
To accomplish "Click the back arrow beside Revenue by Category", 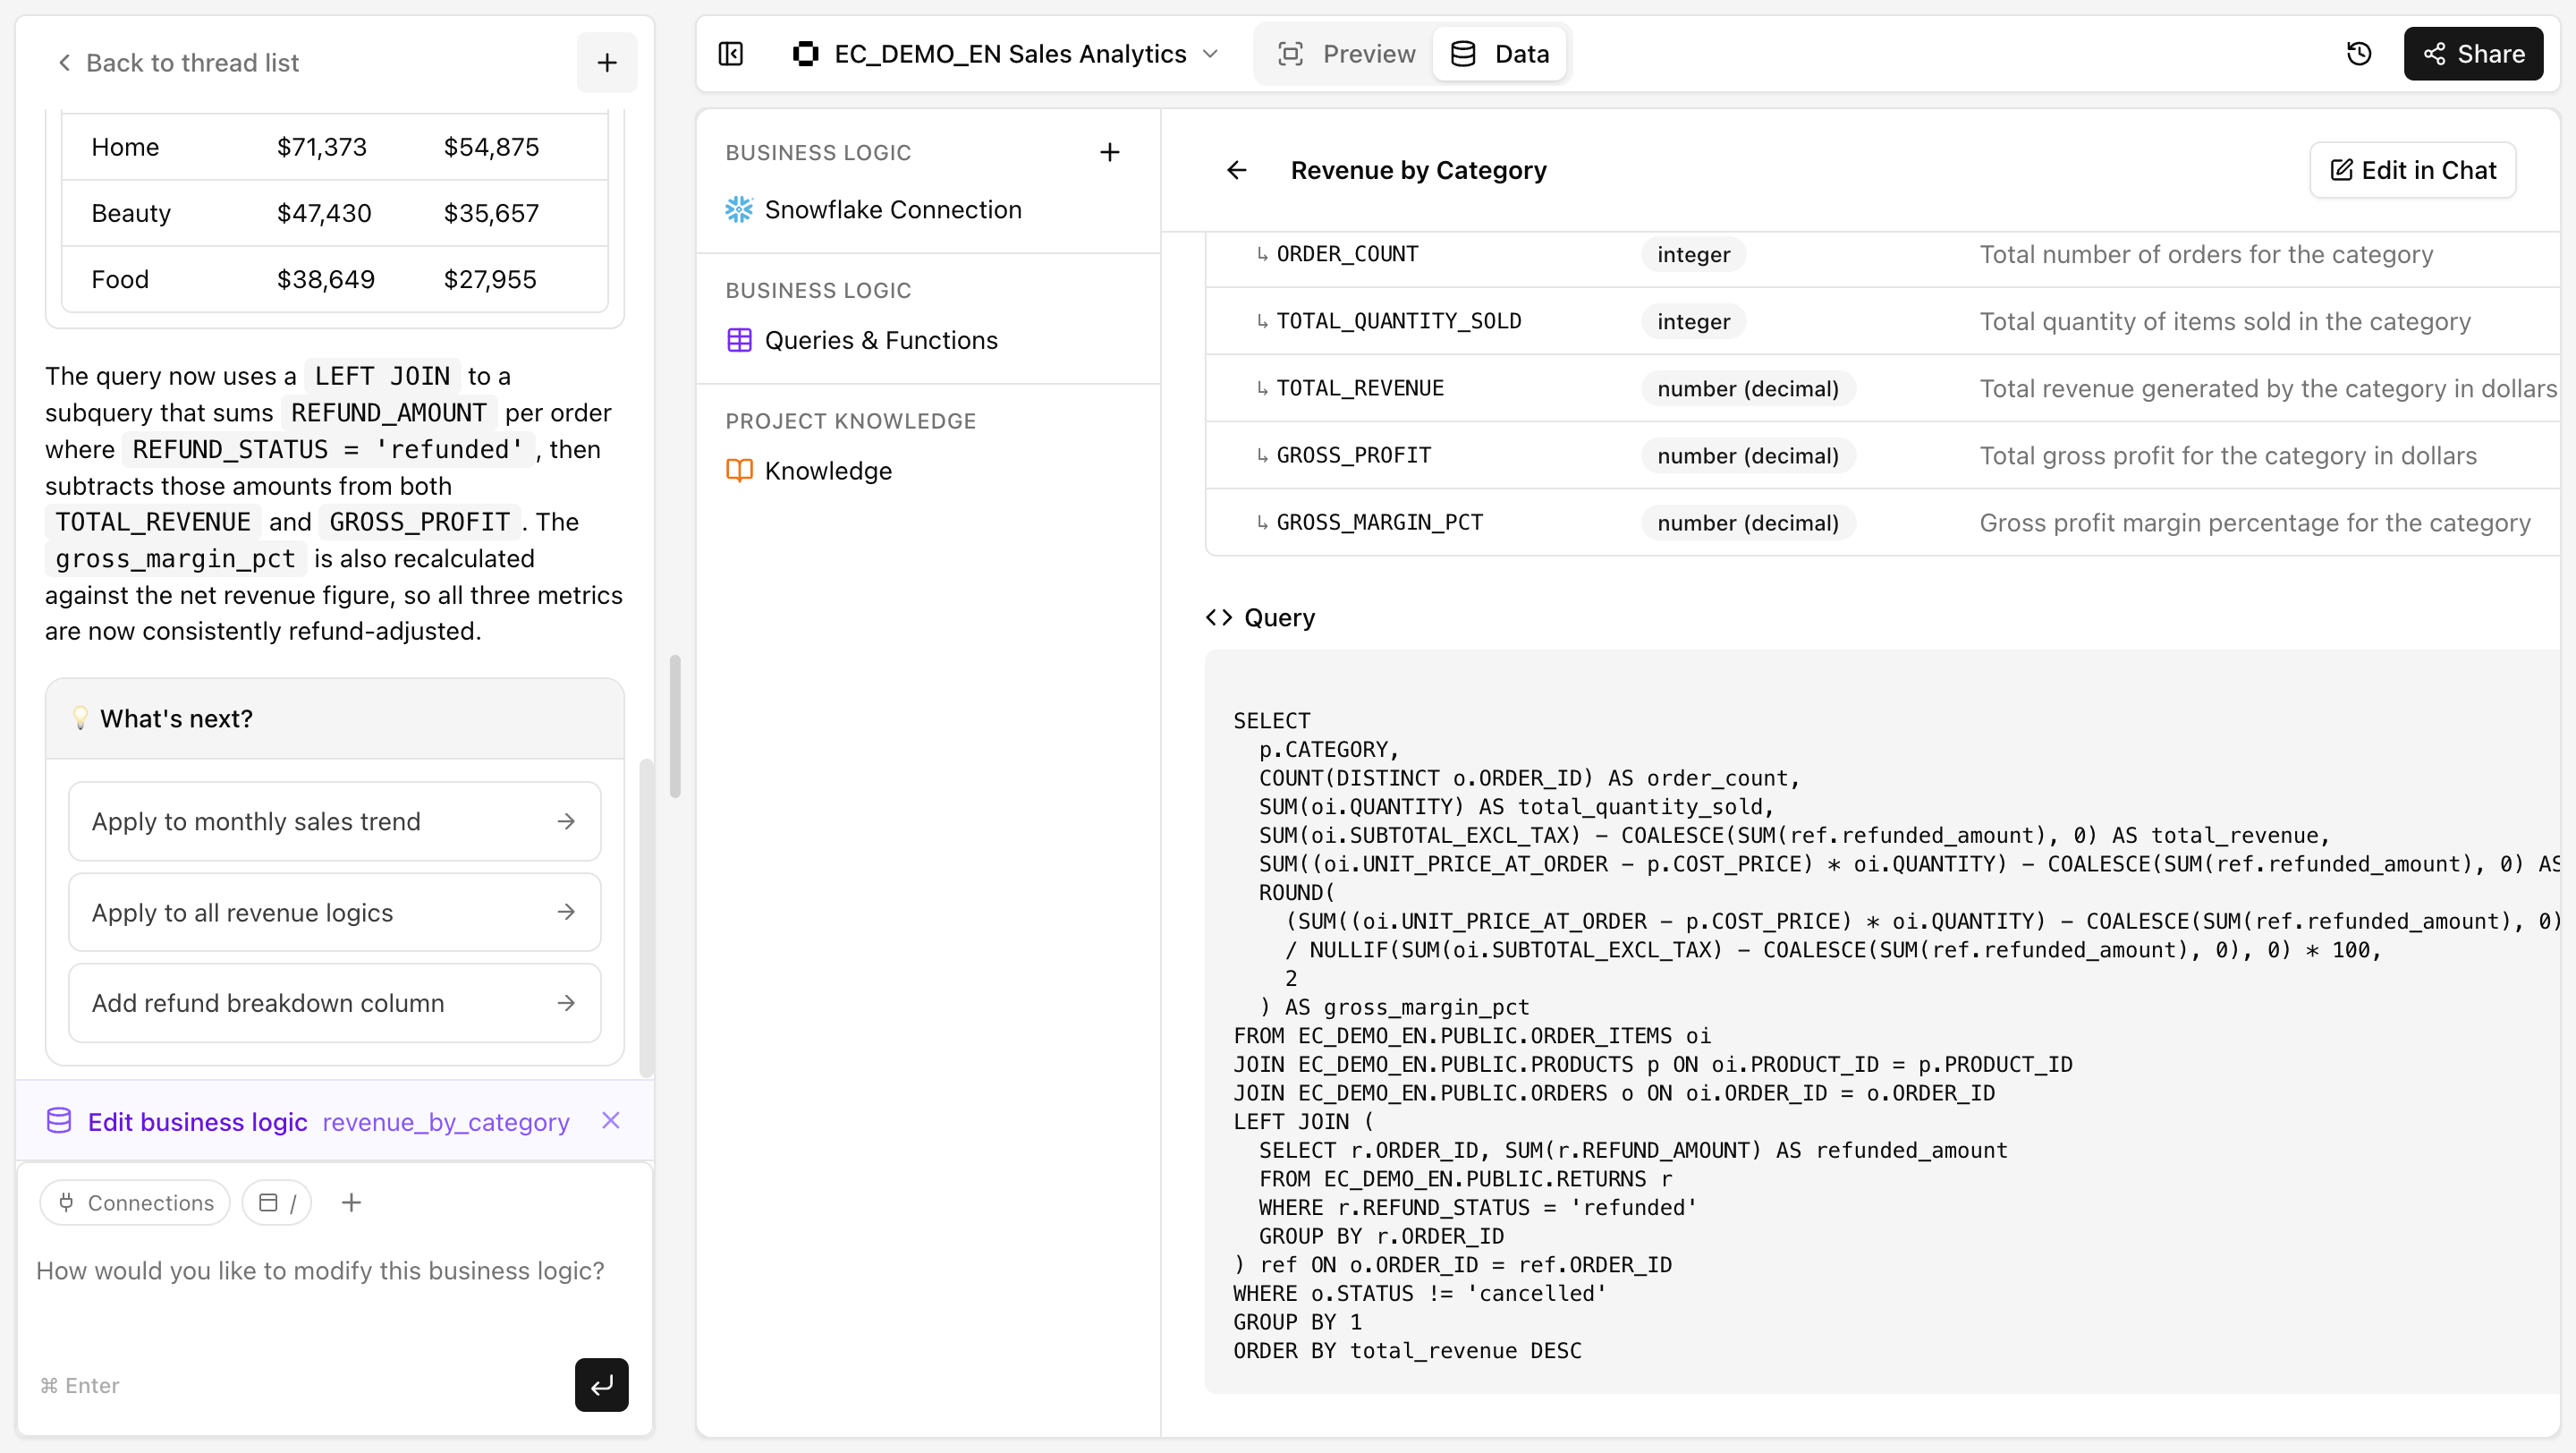I will click(x=1237, y=170).
